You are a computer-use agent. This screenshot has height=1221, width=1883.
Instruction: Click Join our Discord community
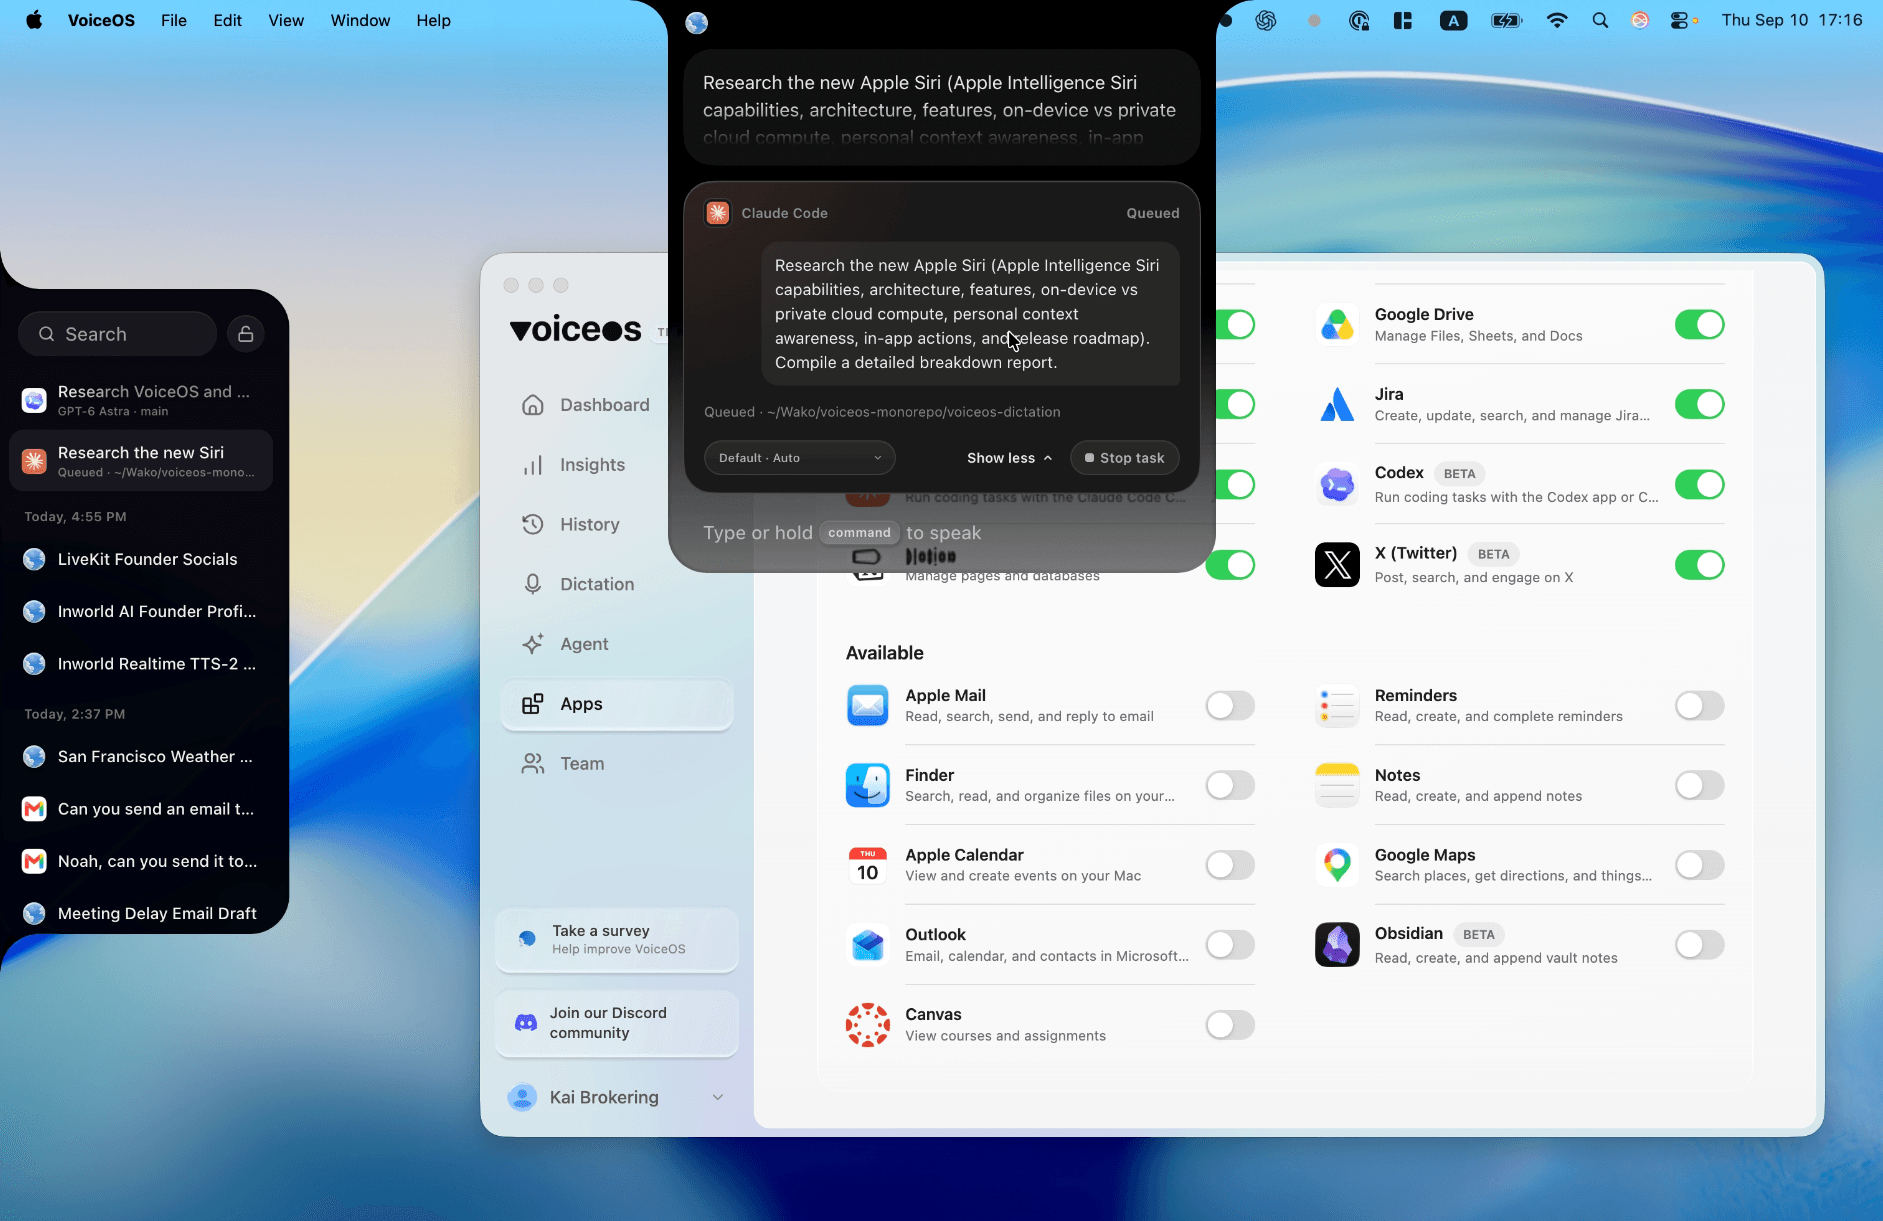(x=617, y=1023)
